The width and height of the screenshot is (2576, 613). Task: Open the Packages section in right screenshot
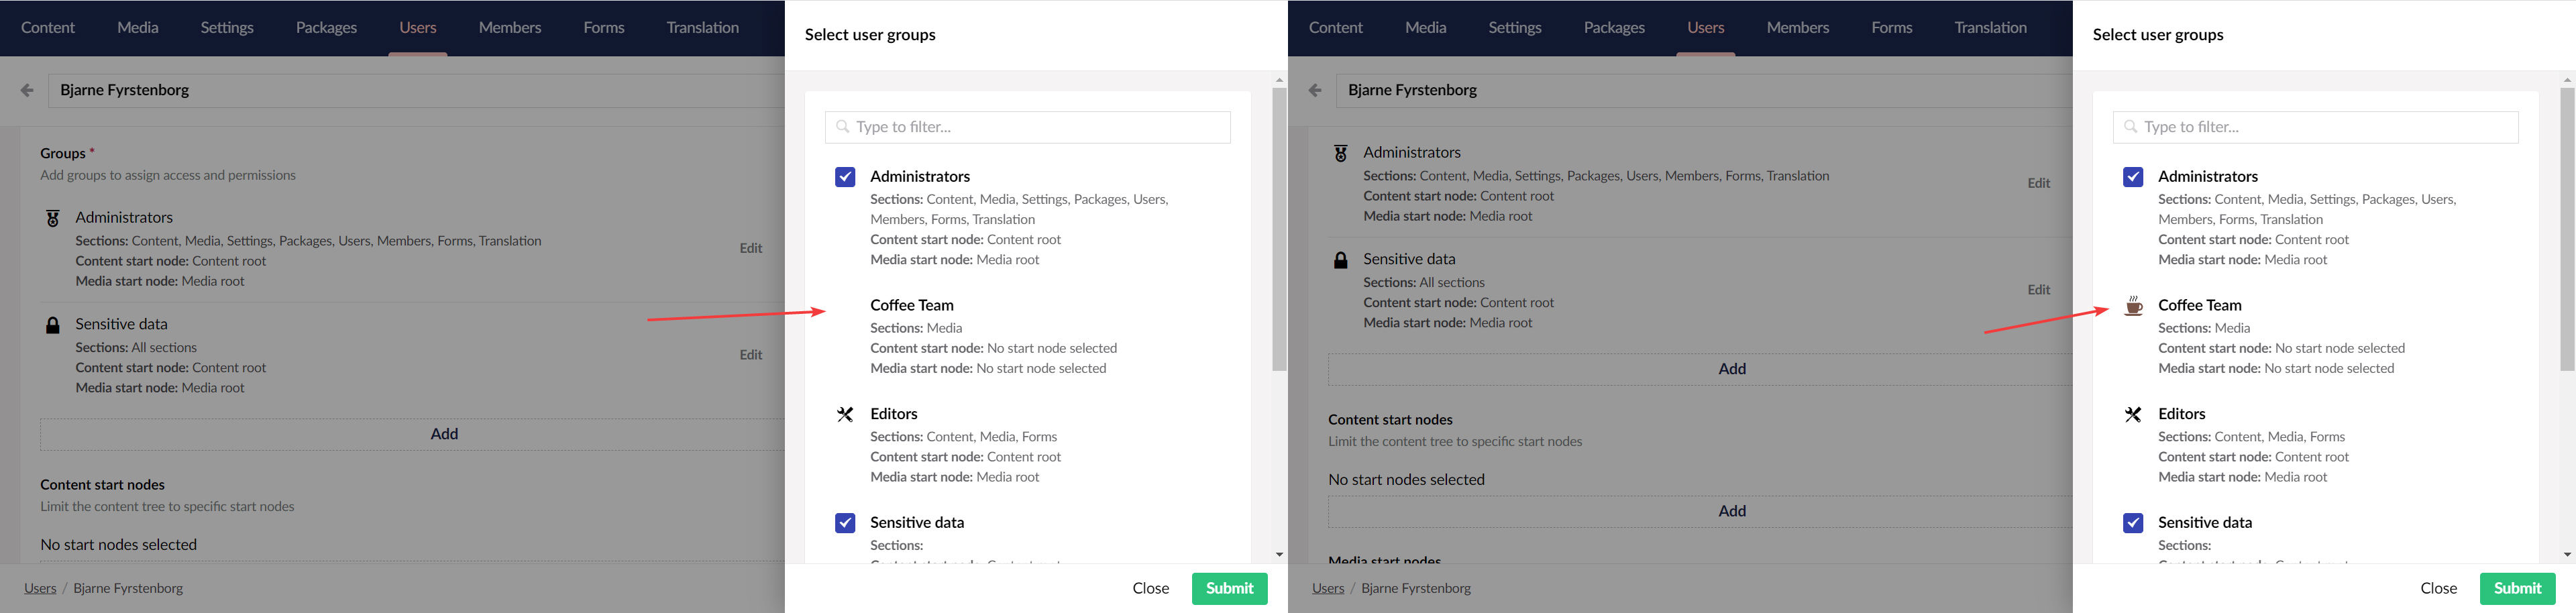pyautogui.click(x=1614, y=28)
